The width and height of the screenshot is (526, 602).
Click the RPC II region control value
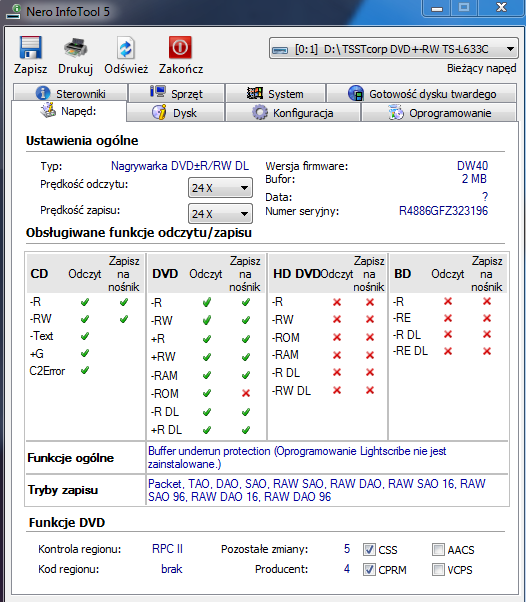pos(167,549)
